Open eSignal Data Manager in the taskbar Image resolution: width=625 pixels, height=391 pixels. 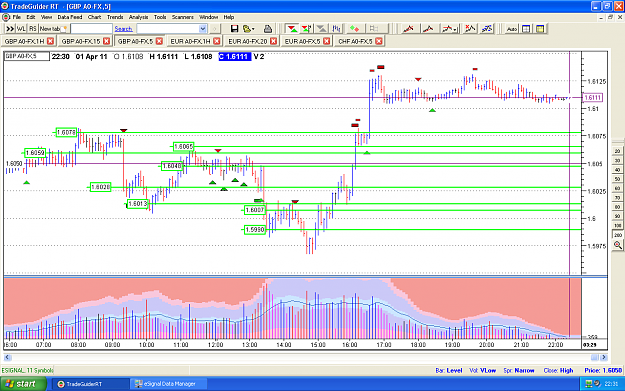point(168,384)
